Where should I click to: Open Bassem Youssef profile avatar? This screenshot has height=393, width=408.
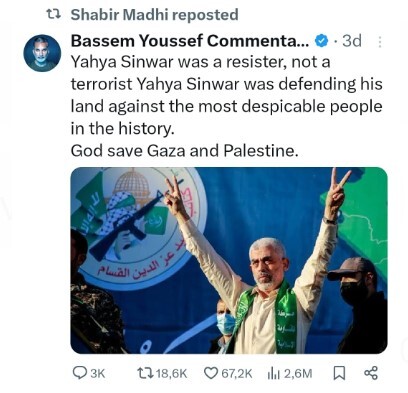coord(42,53)
